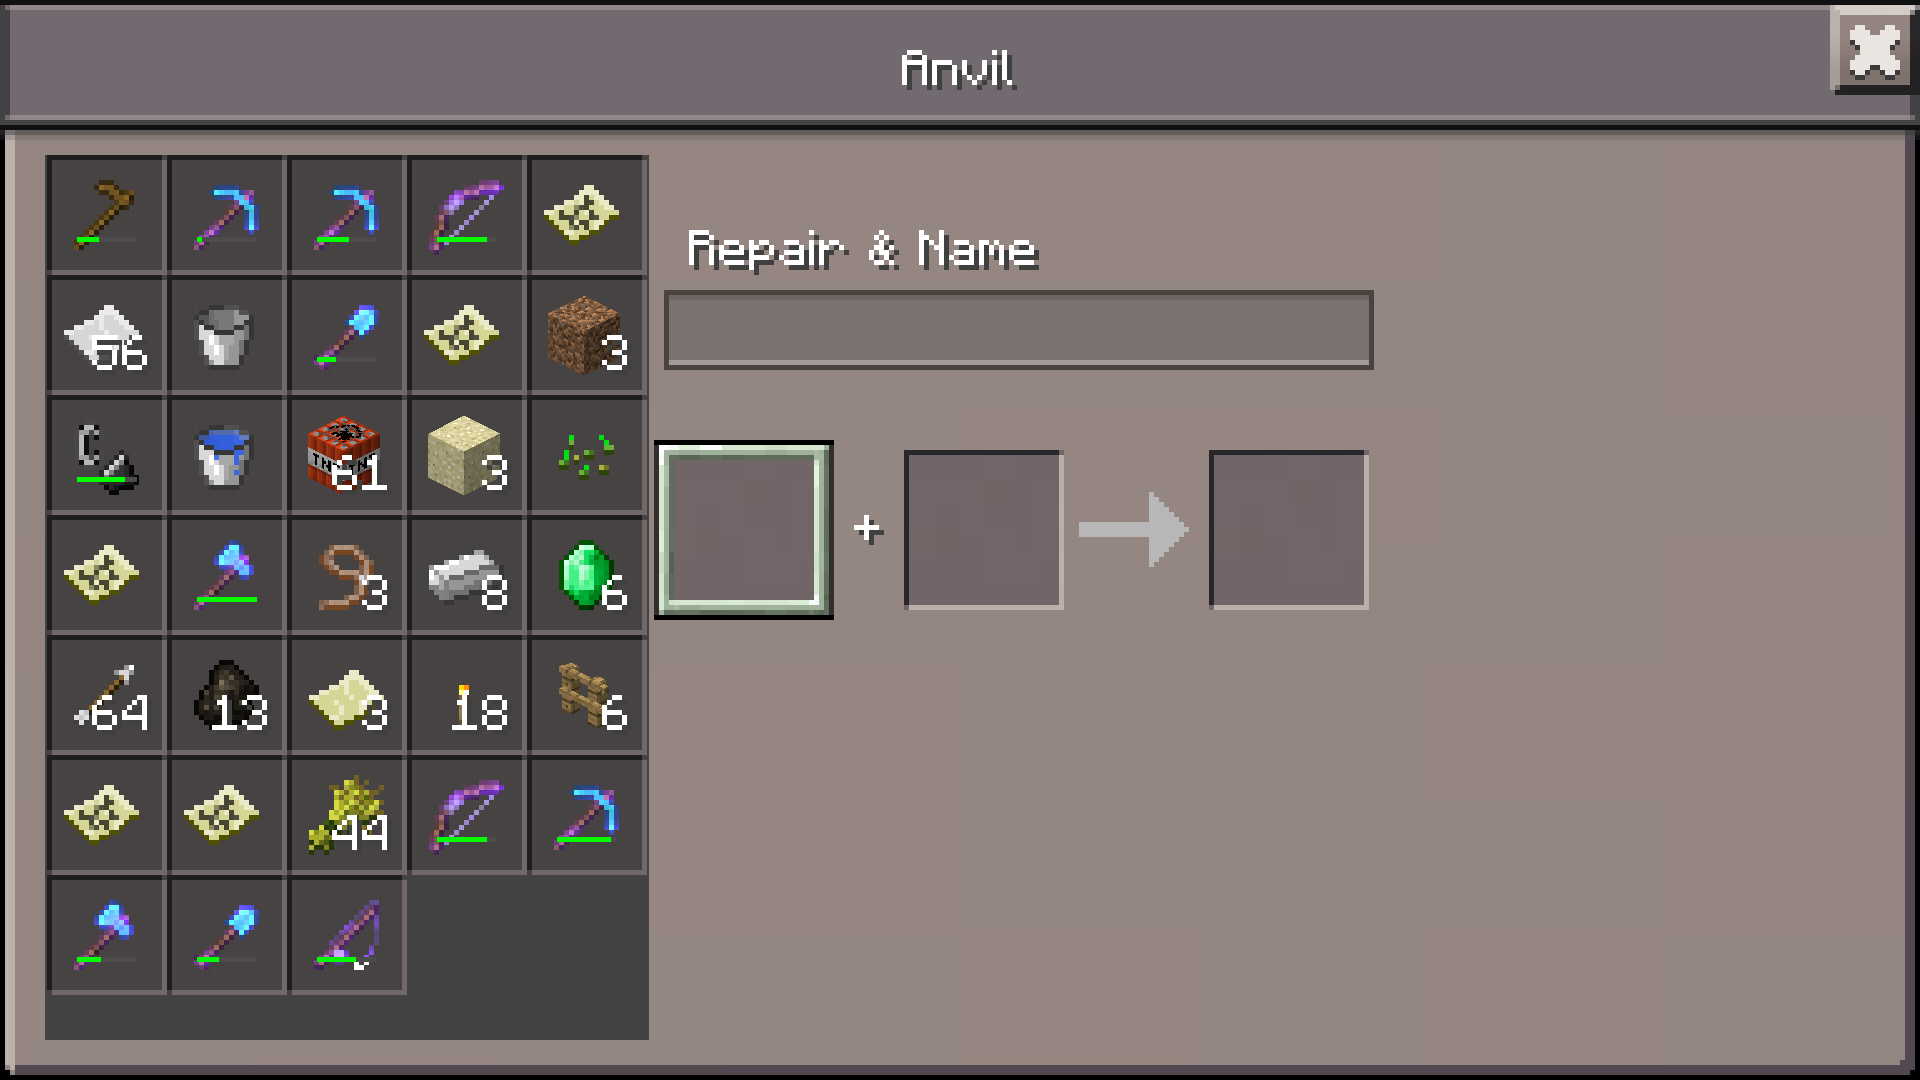
Task: Click the anvil output result slot
Action: coord(1288,529)
